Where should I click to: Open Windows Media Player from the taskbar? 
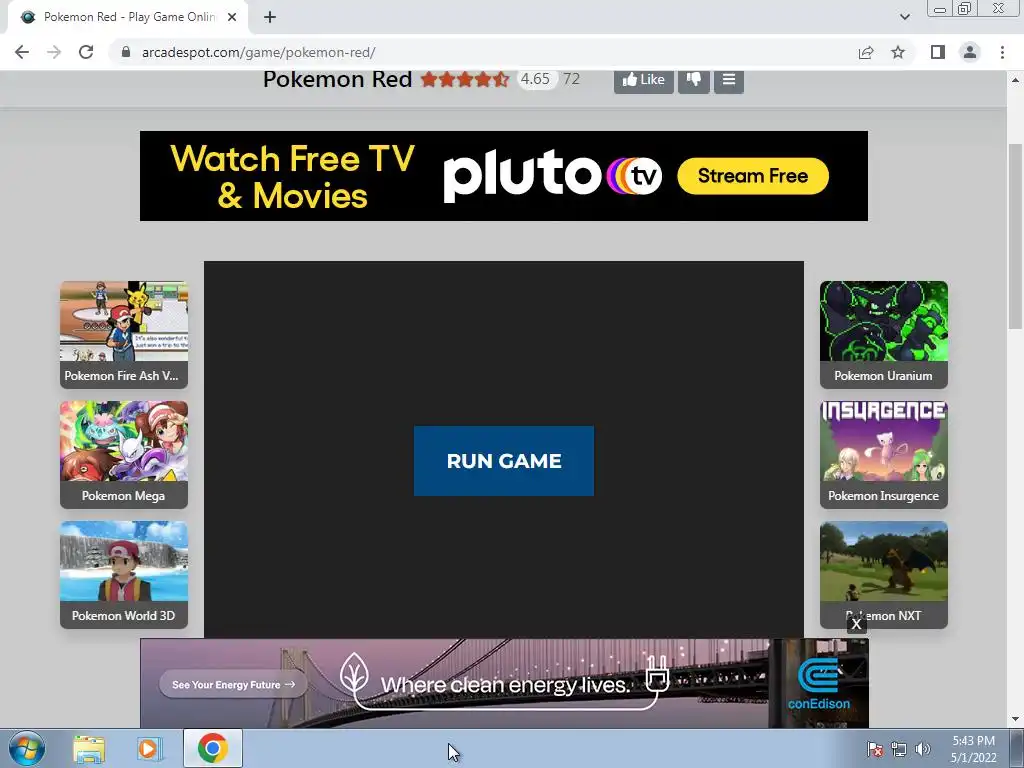(x=149, y=748)
